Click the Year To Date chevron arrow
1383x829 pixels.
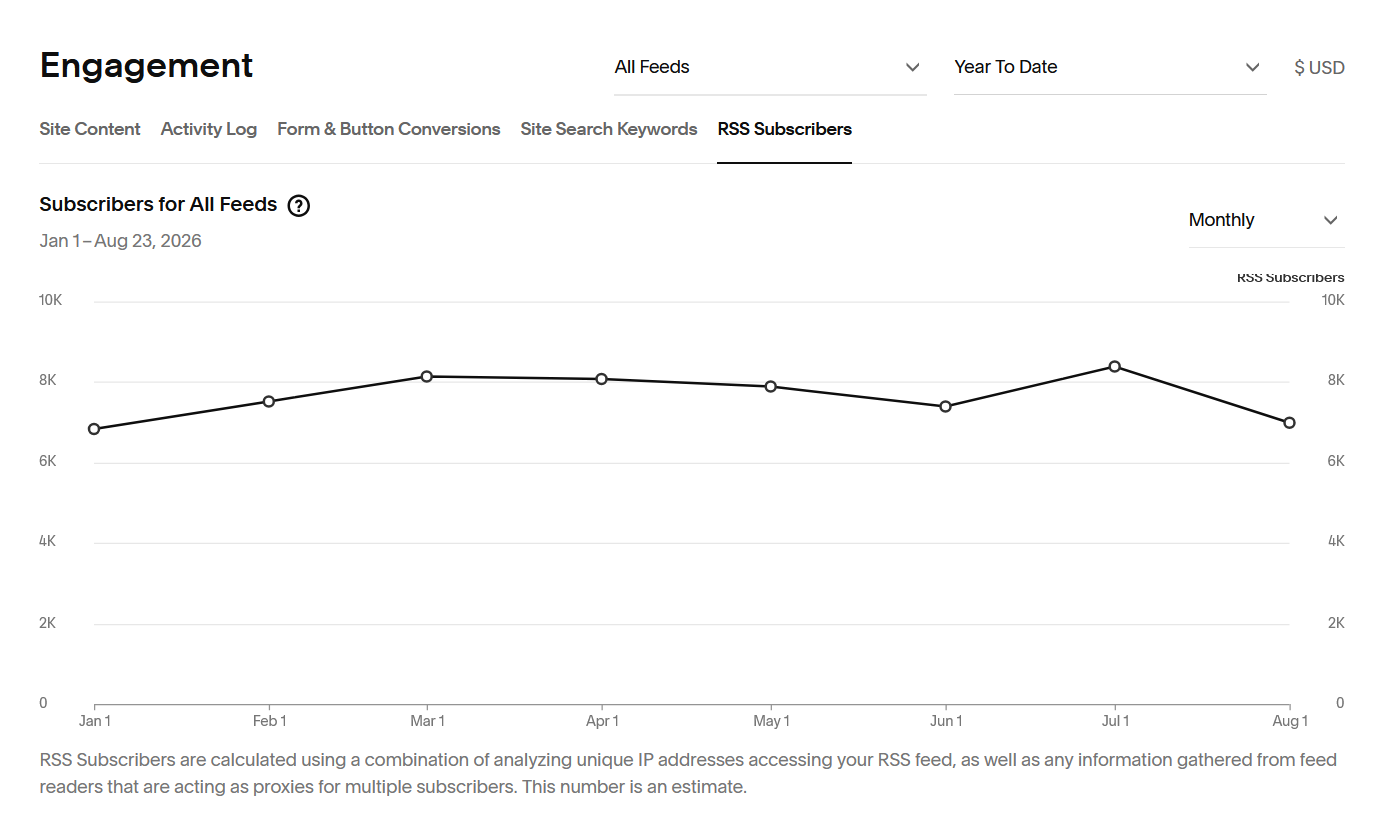(1252, 68)
